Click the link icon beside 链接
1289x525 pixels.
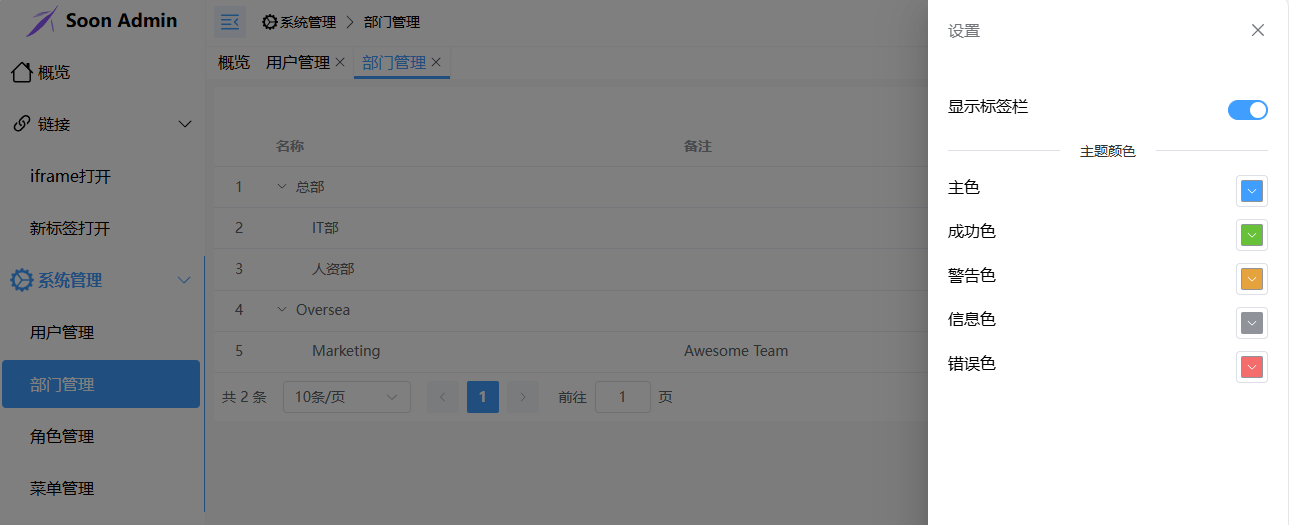(21, 124)
